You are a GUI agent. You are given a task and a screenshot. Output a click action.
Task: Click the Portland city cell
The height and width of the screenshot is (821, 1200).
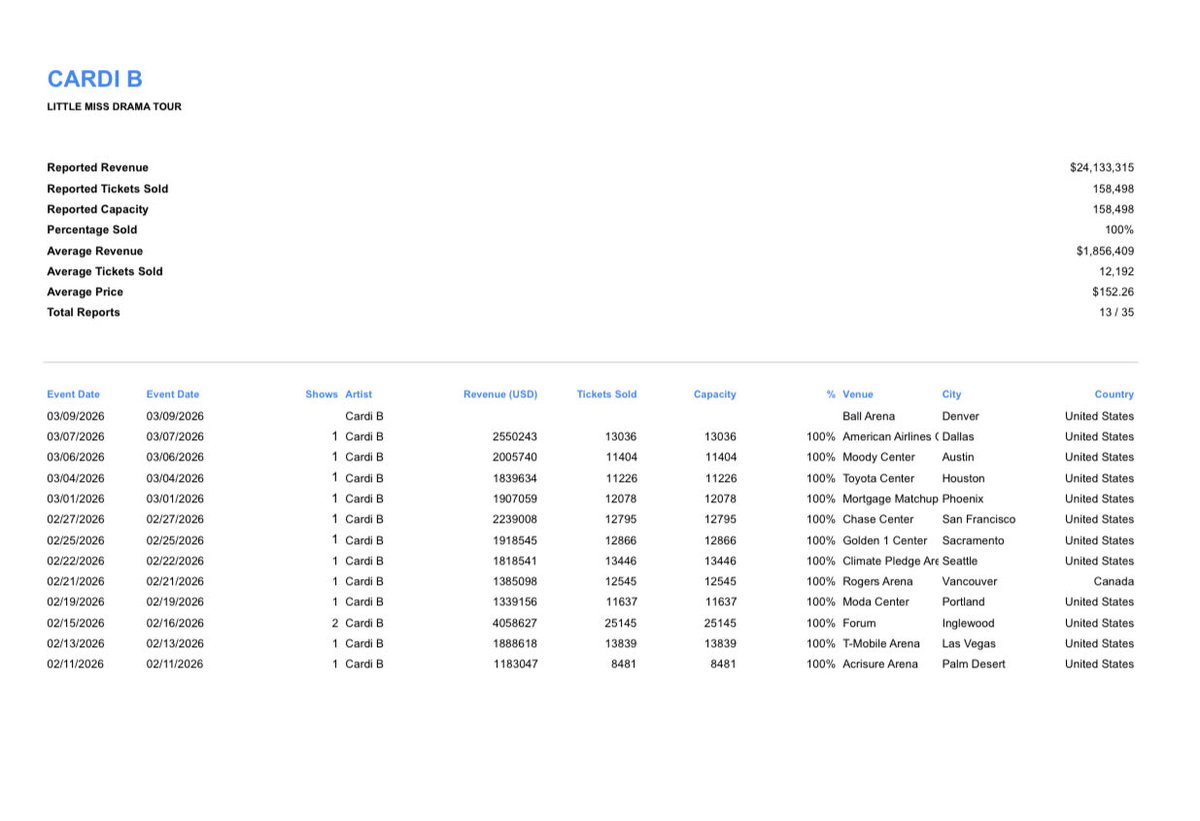coord(963,602)
